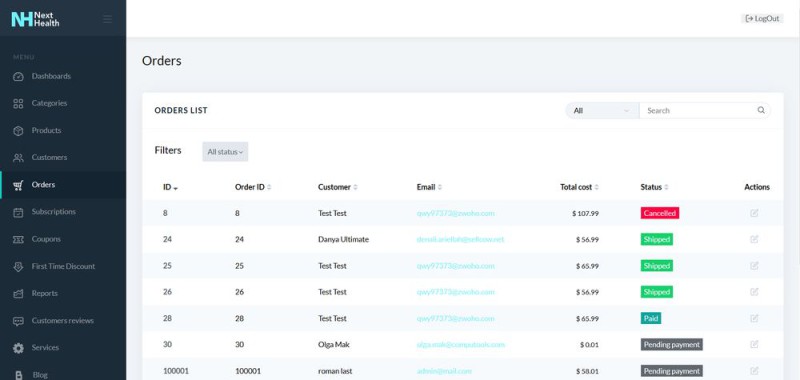Click the ORDERS LIST heading
This screenshot has height=380, width=800.
pos(181,111)
